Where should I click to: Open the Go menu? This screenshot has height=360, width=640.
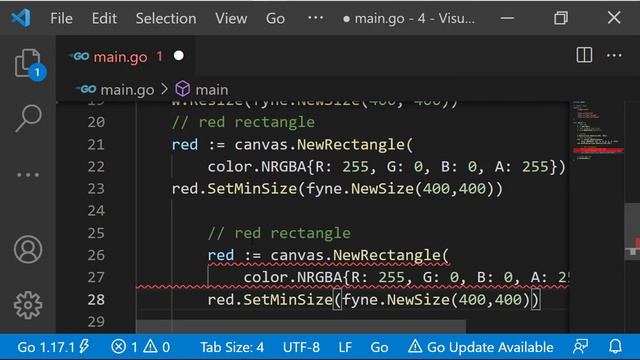276,18
